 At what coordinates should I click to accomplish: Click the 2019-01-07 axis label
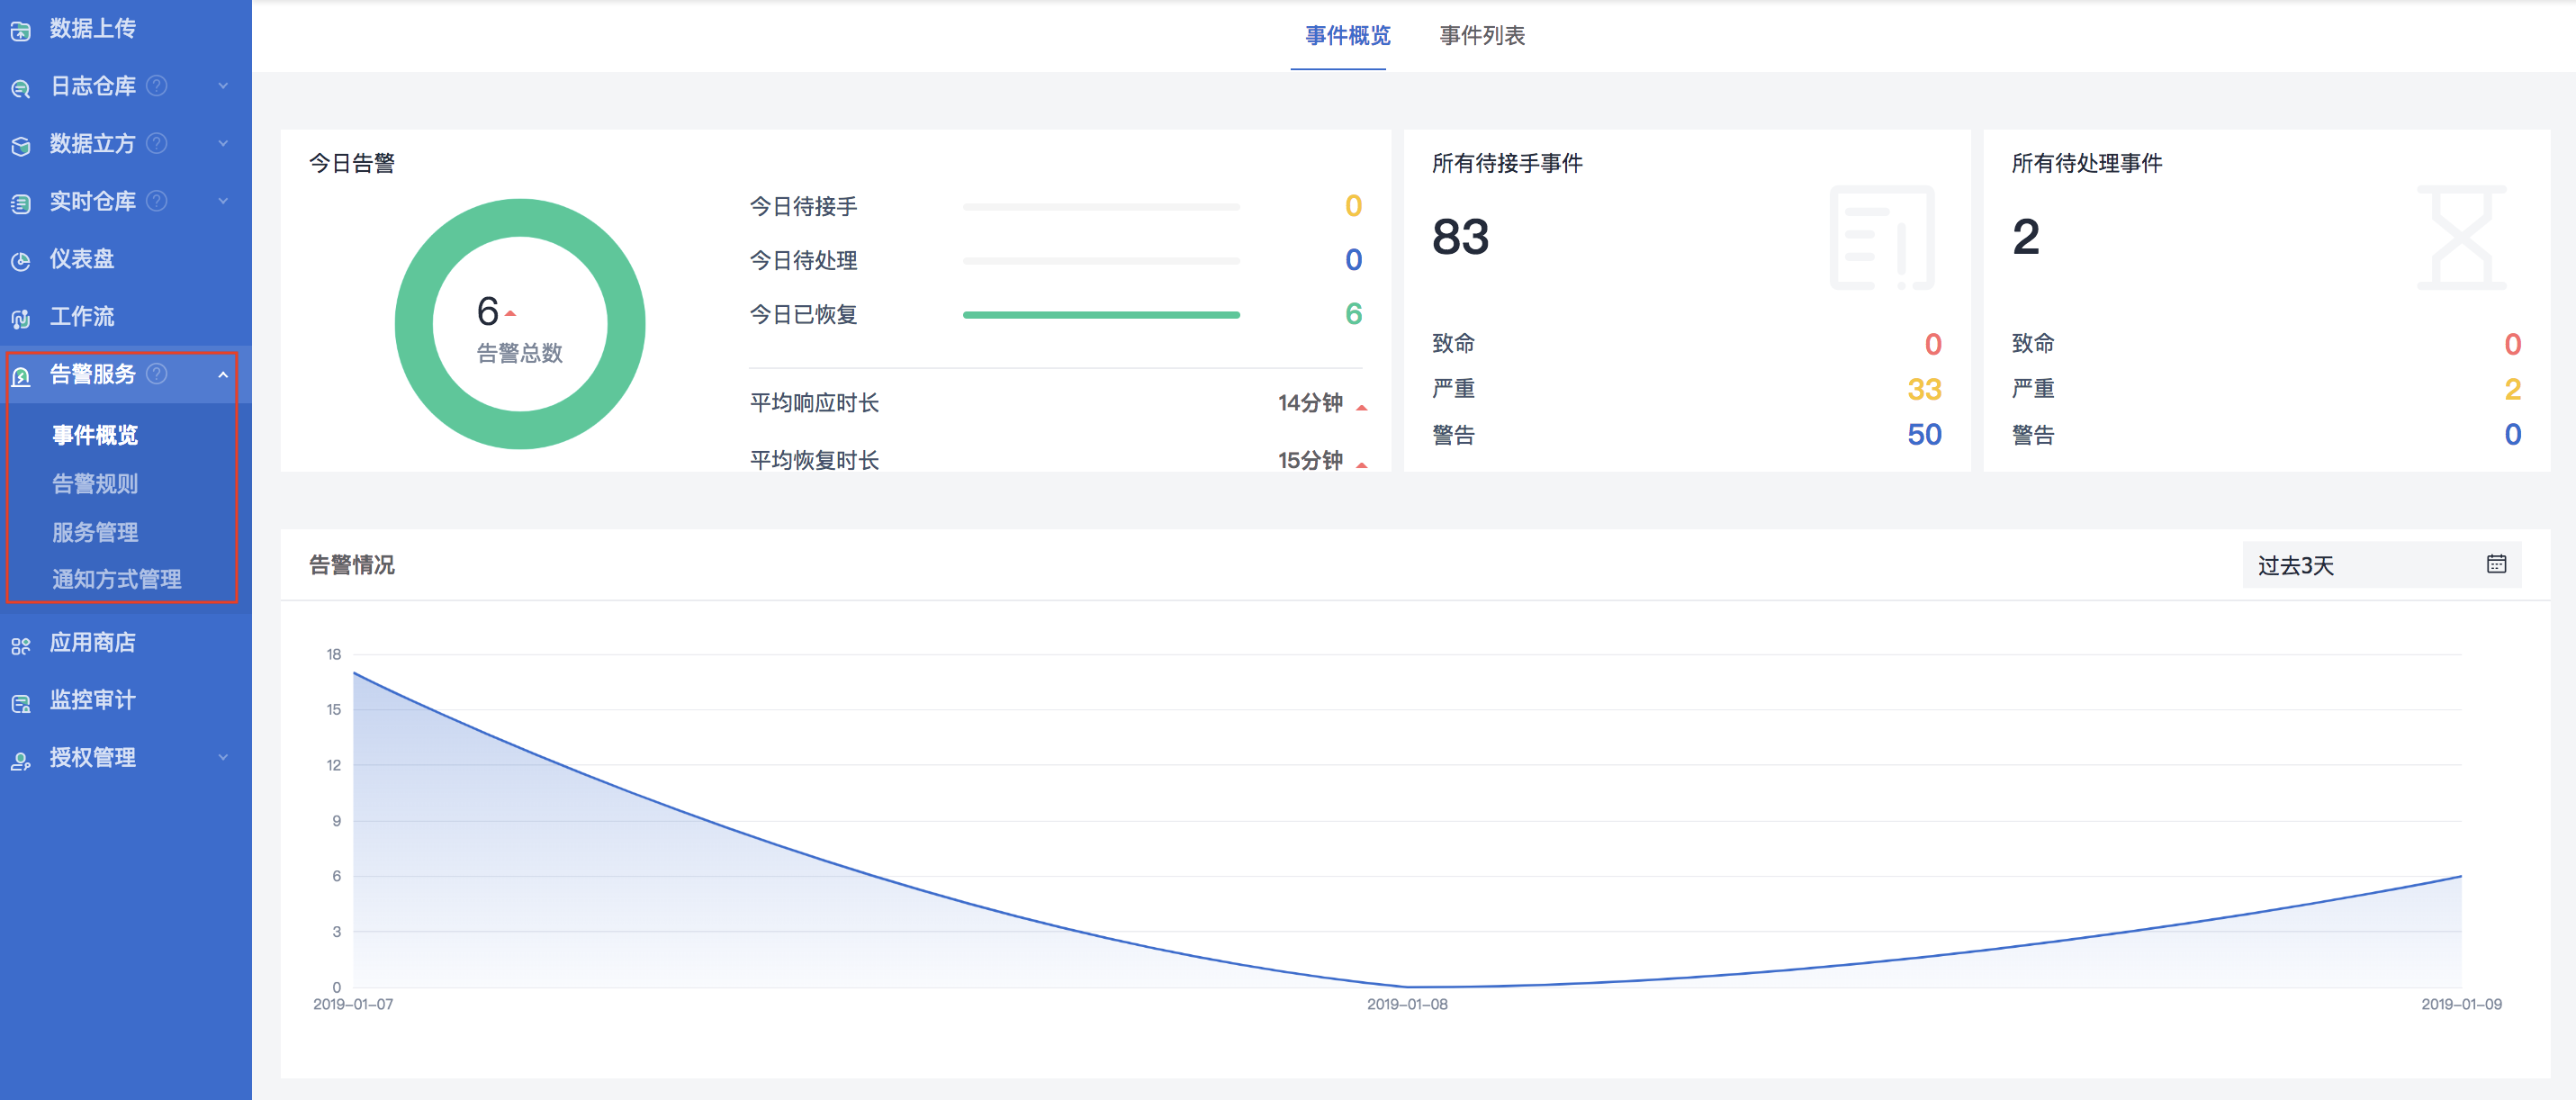[353, 1004]
